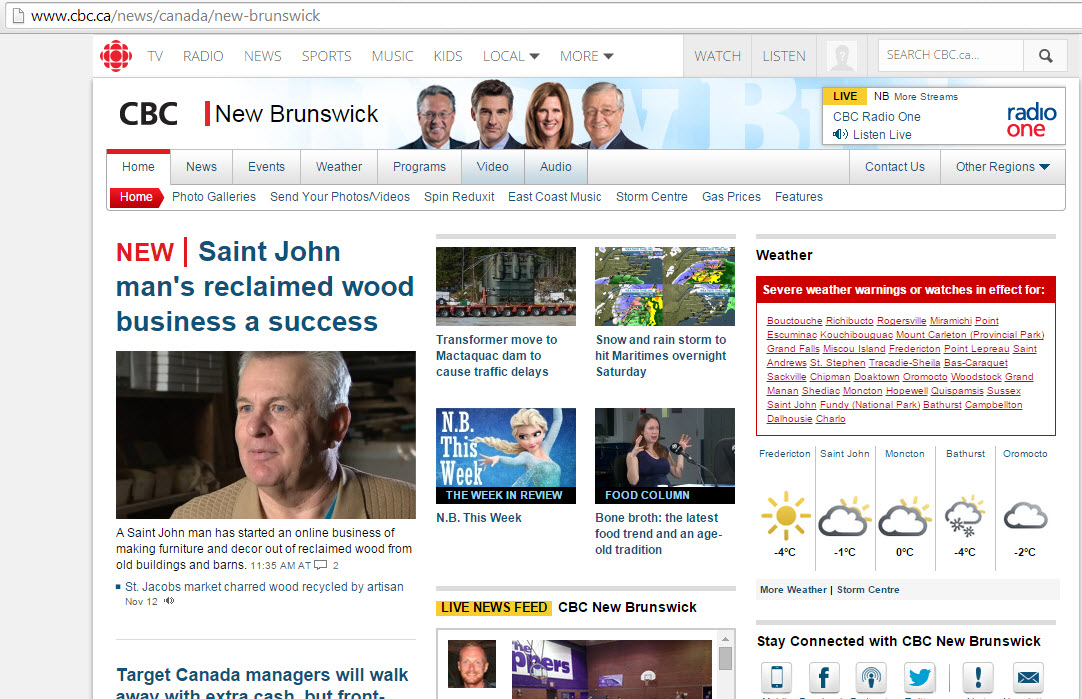
Task: Open the Facebook icon under Stay Connected
Action: 823,677
